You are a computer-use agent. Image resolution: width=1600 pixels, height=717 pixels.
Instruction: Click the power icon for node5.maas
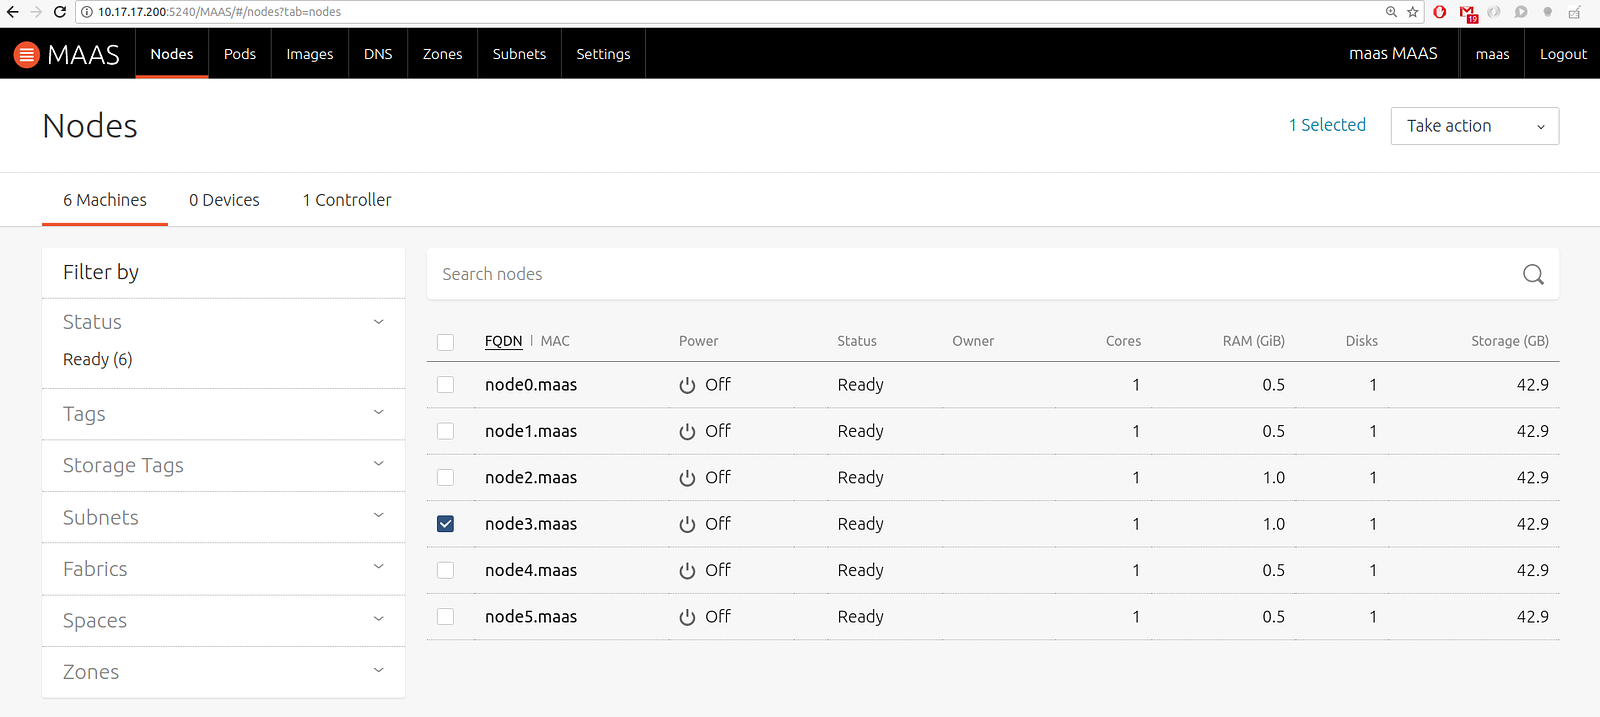pyautogui.click(x=687, y=617)
